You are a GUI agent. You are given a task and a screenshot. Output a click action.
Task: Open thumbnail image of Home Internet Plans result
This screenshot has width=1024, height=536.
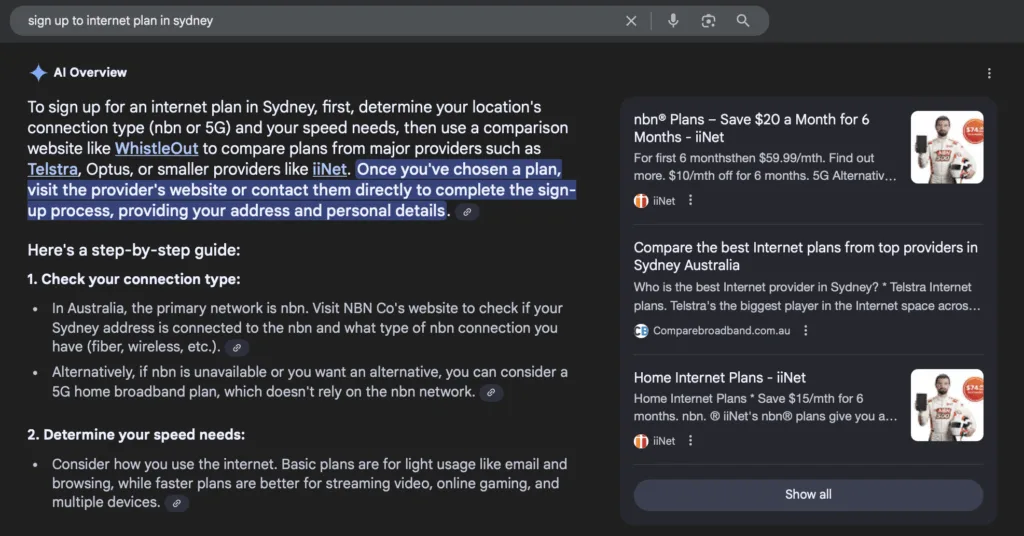(947, 405)
